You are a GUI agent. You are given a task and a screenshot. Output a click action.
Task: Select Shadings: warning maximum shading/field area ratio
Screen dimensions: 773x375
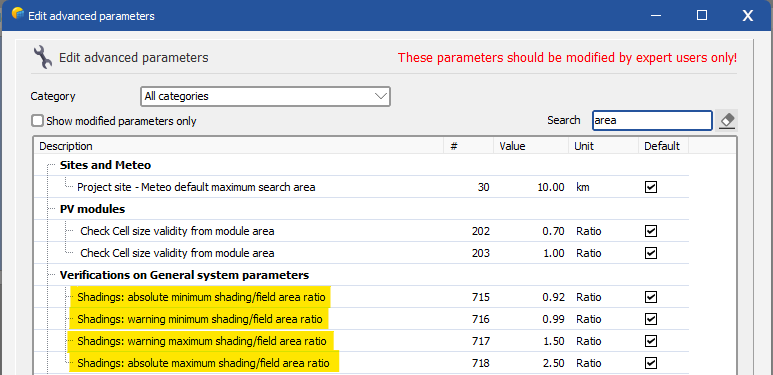coord(202,341)
